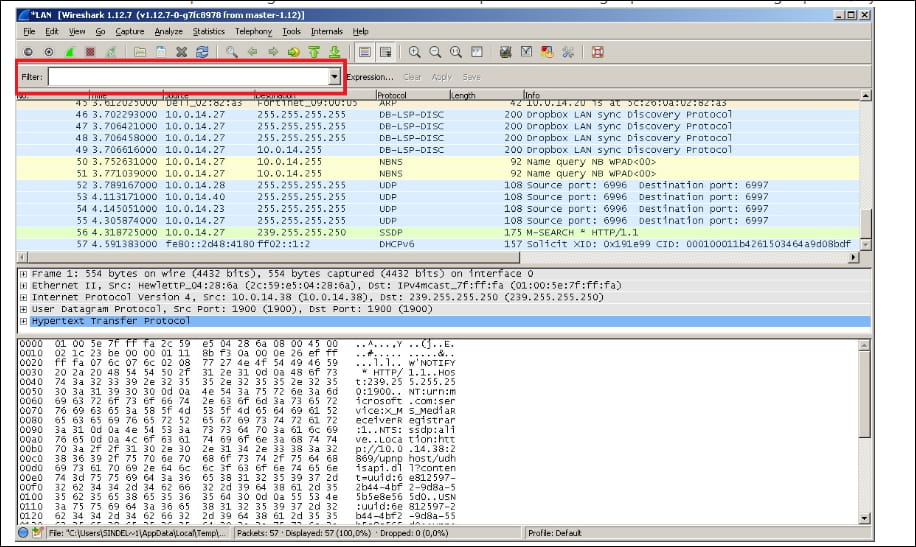The height and width of the screenshot is (547, 916).
Task: Expand User Datagram Protocol node
Action: 23,309
